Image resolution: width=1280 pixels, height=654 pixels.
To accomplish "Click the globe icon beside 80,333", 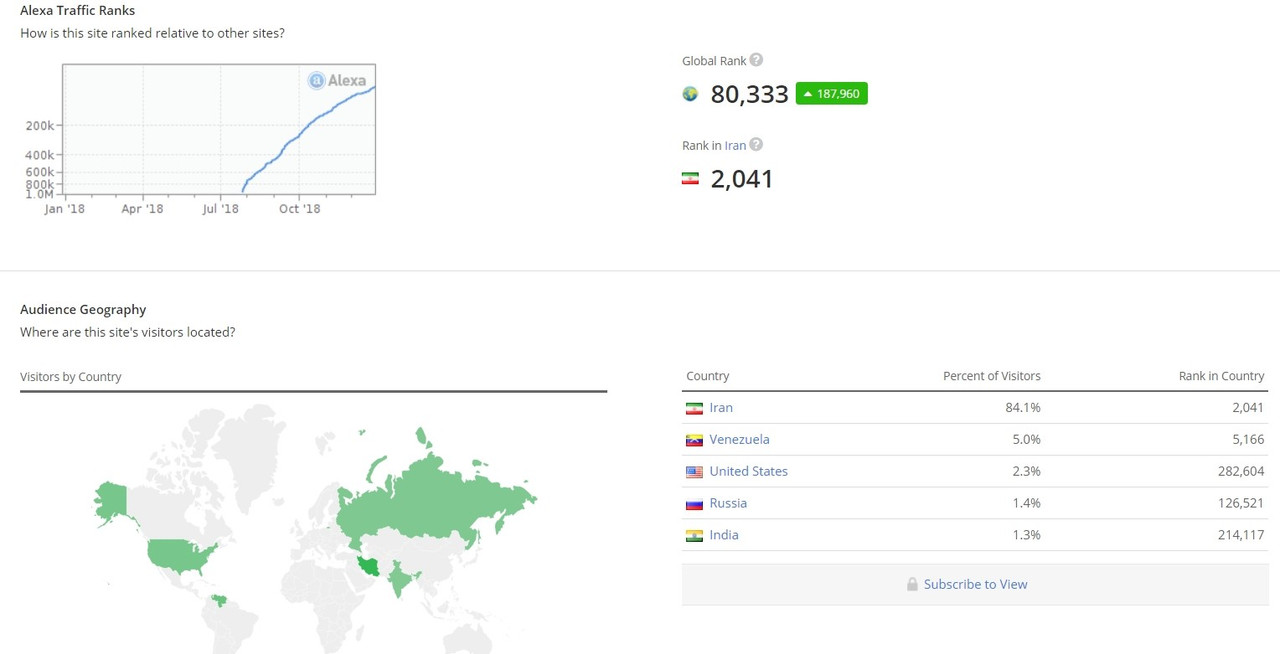I will pyautogui.click(x=690, y=94).
